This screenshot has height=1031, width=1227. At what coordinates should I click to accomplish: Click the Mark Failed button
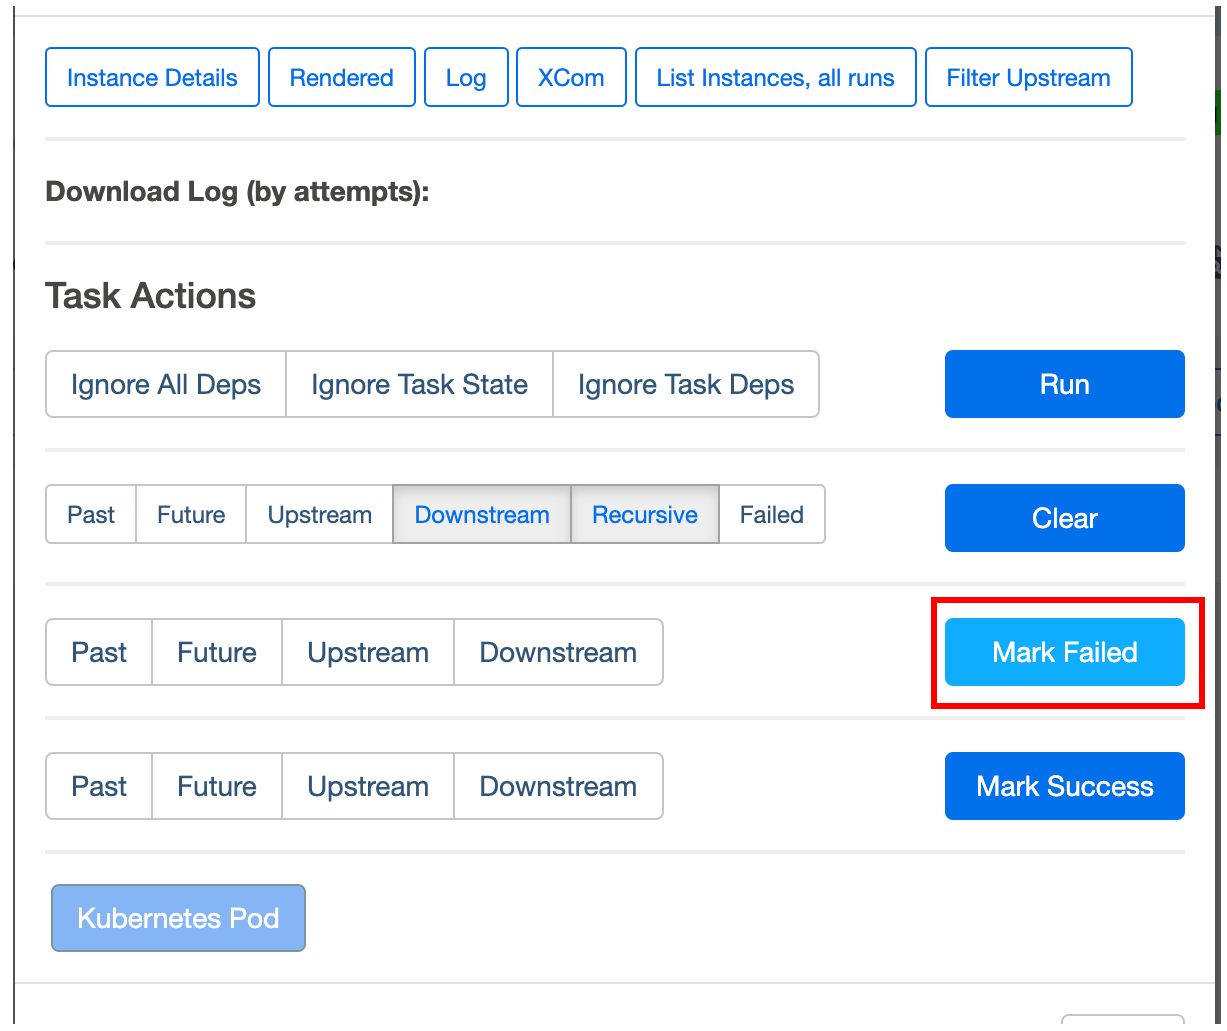1064,652
